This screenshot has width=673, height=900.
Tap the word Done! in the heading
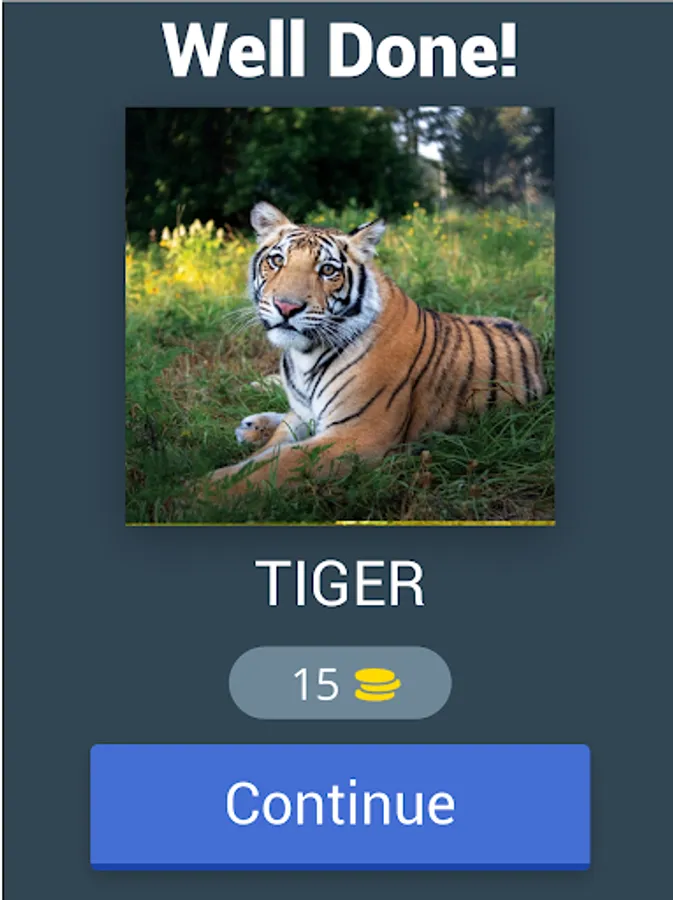[423, 49]
